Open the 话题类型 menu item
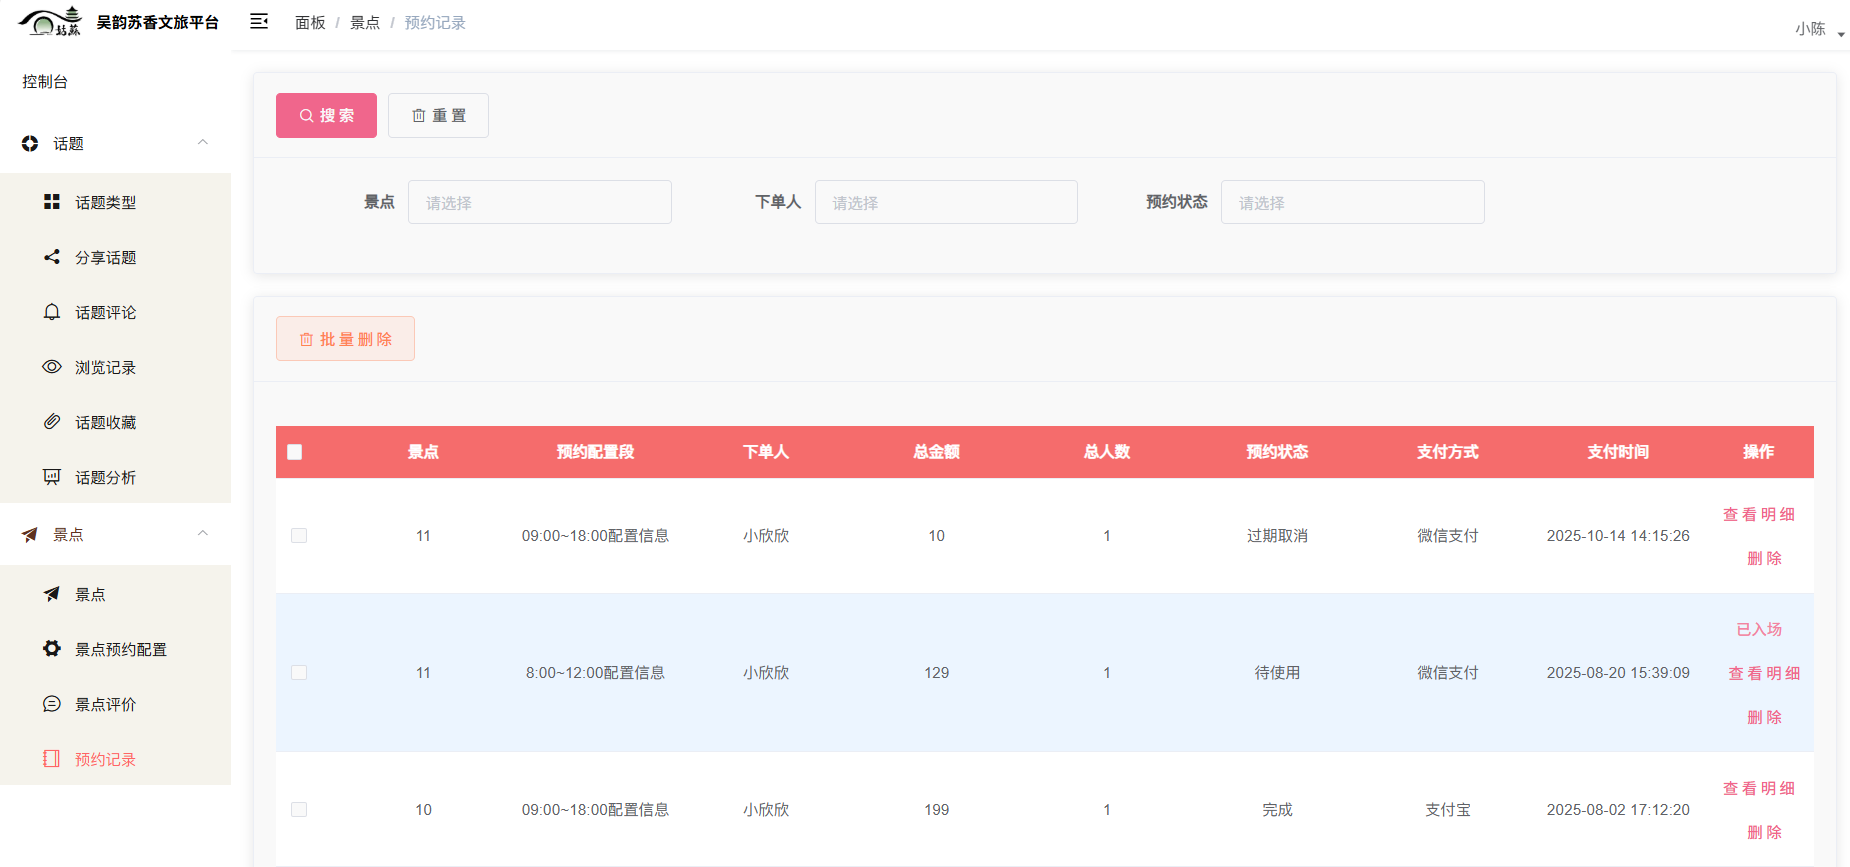 coord(115,202)
